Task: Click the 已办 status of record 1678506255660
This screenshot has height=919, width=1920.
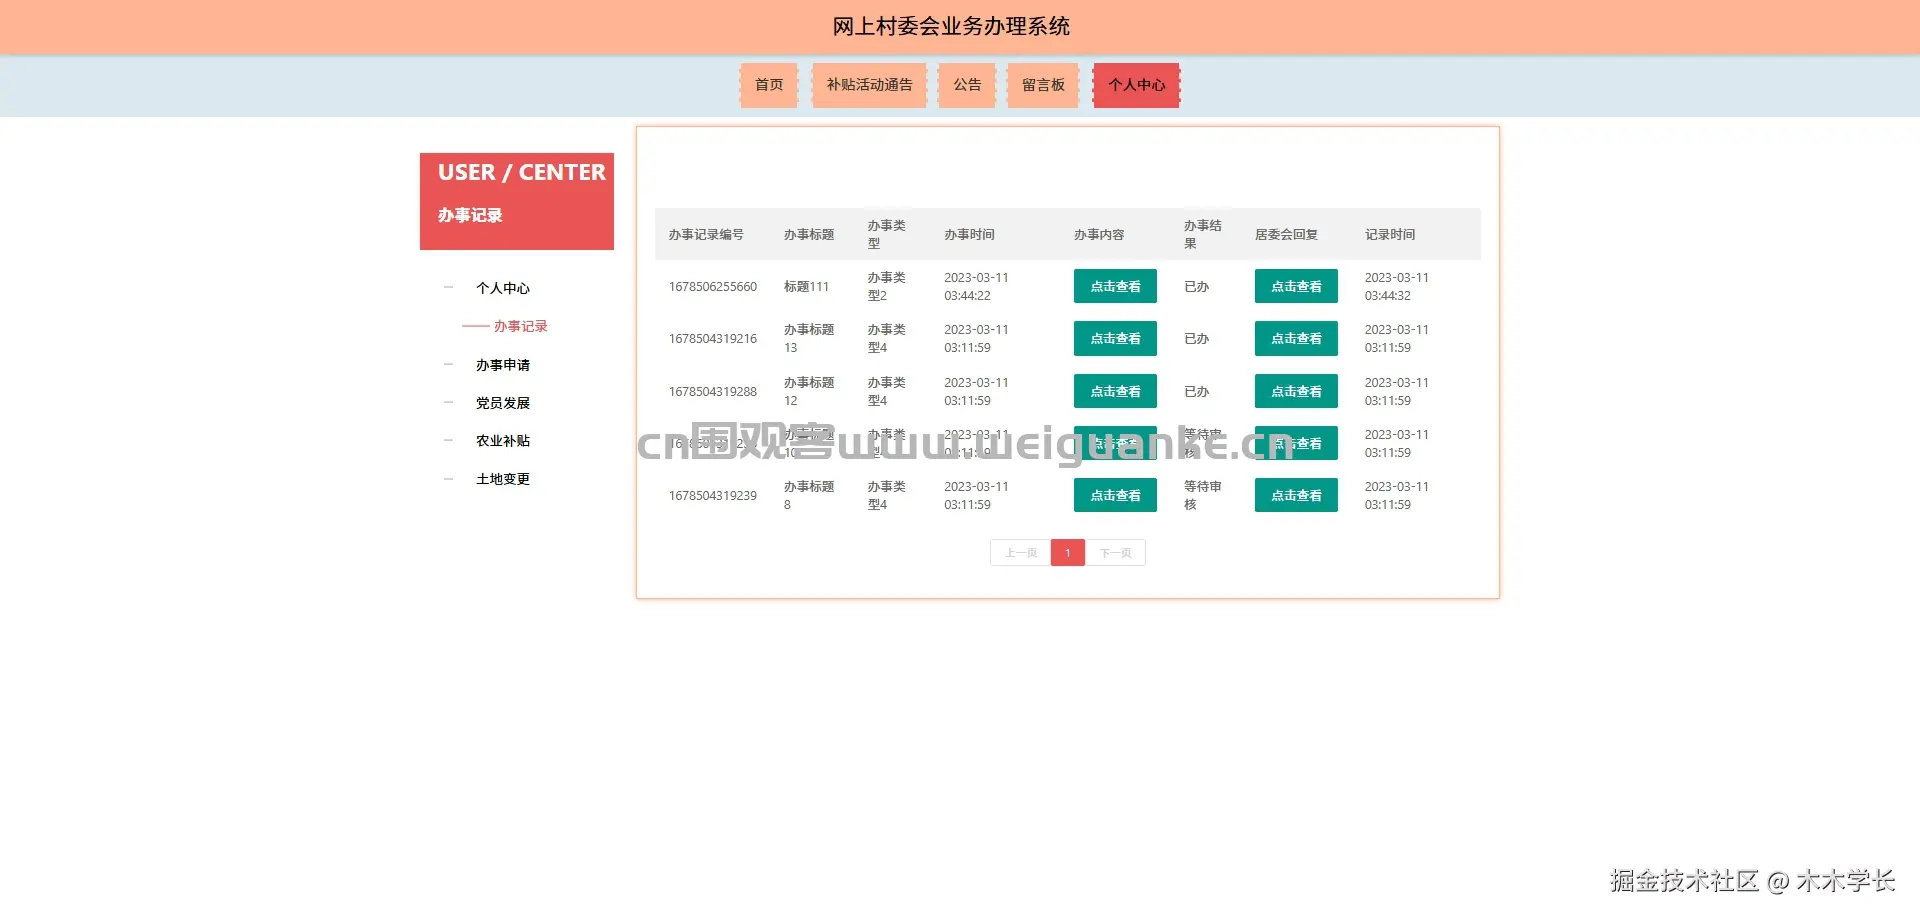Action: [1196, 286]
